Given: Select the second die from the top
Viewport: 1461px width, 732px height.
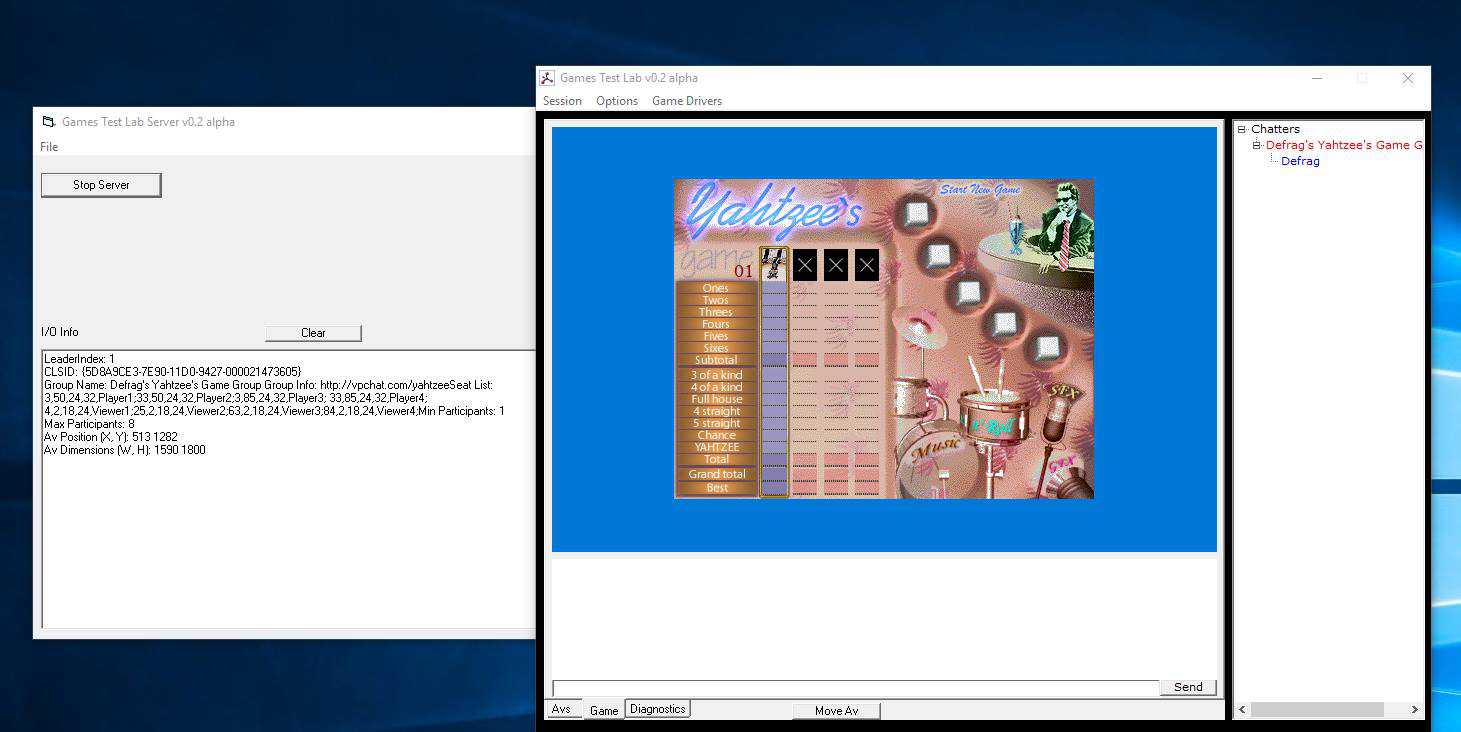Looking at the screenshot, I should pyautogui.click(x=937, y=256).
